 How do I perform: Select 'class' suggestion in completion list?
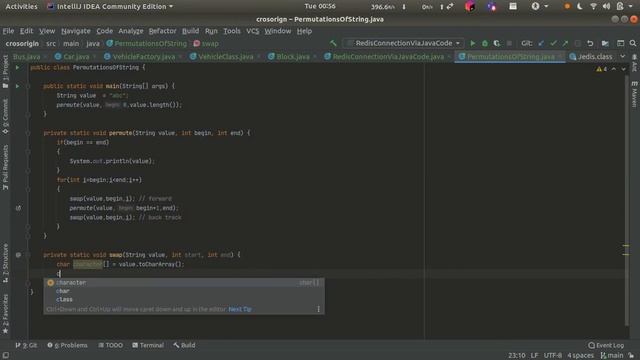(184, 300)
